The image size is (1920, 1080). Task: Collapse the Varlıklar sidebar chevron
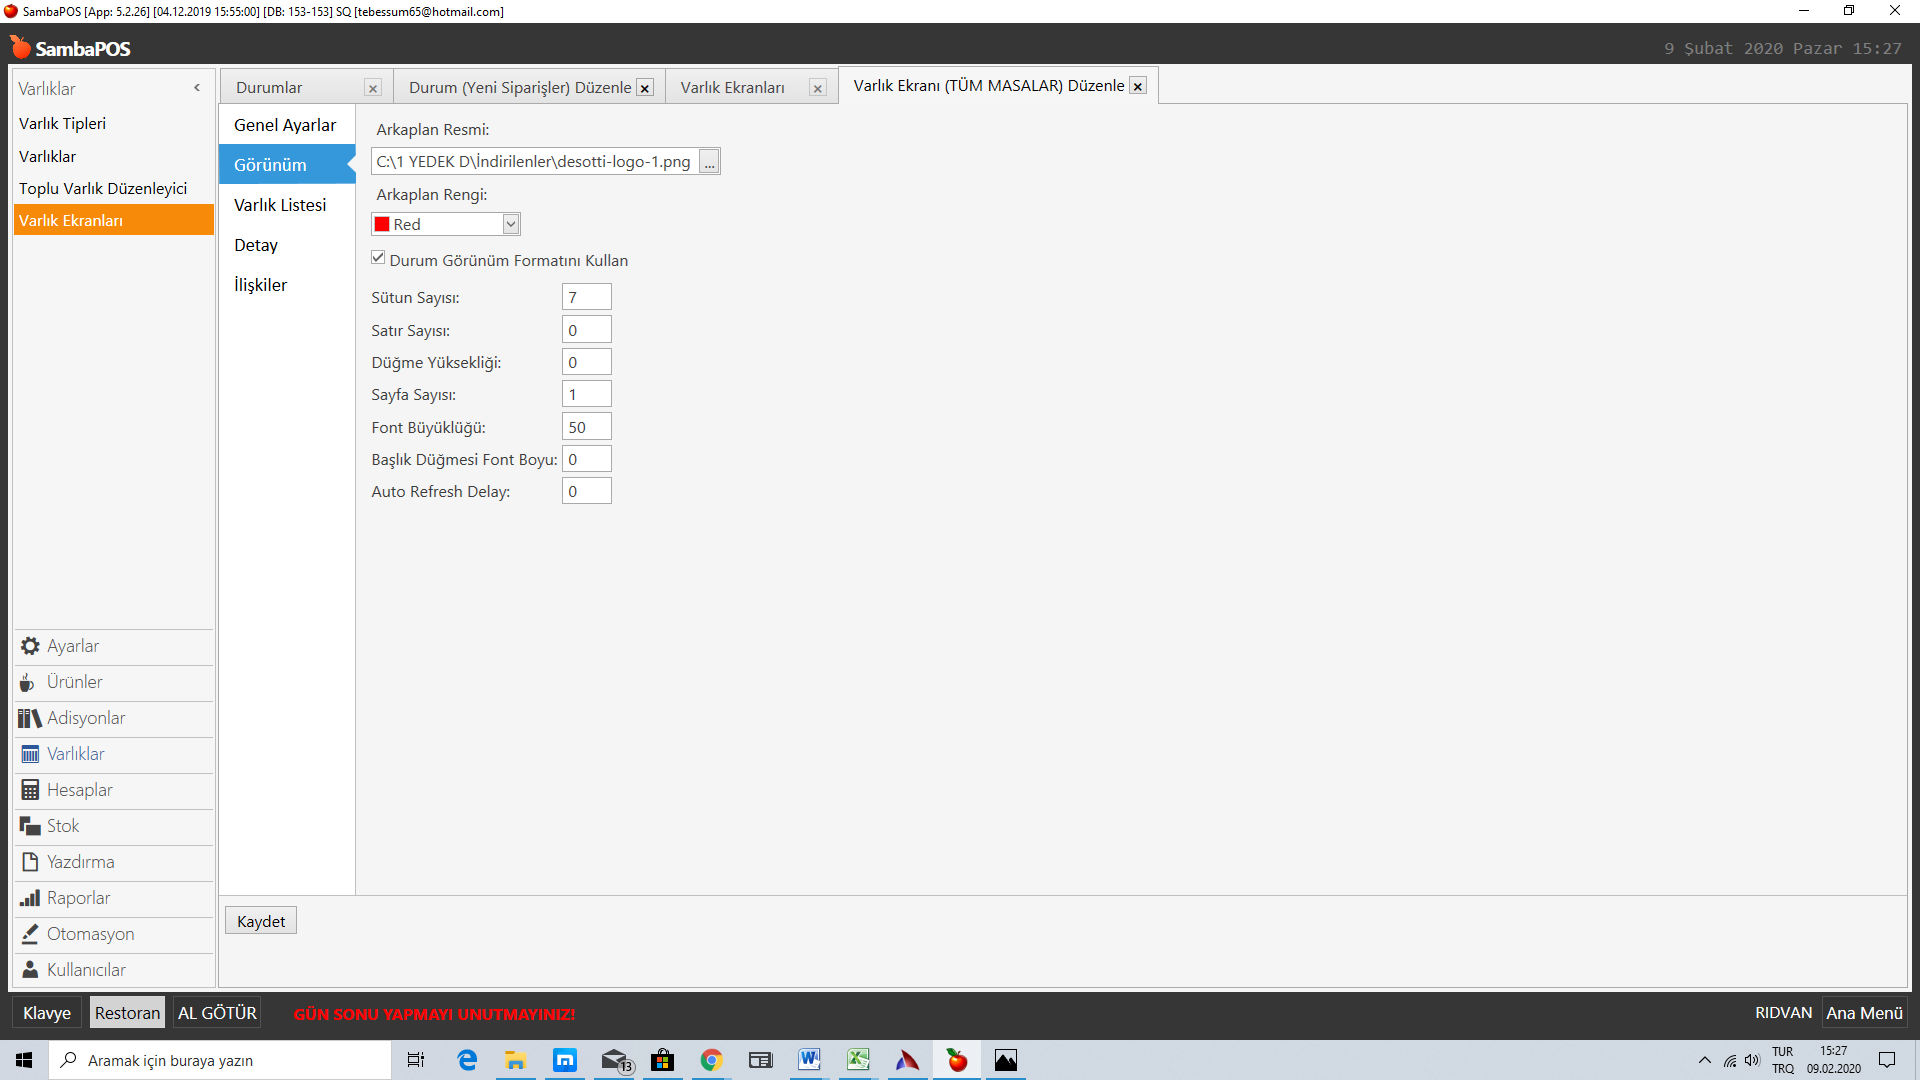point(197,88)
